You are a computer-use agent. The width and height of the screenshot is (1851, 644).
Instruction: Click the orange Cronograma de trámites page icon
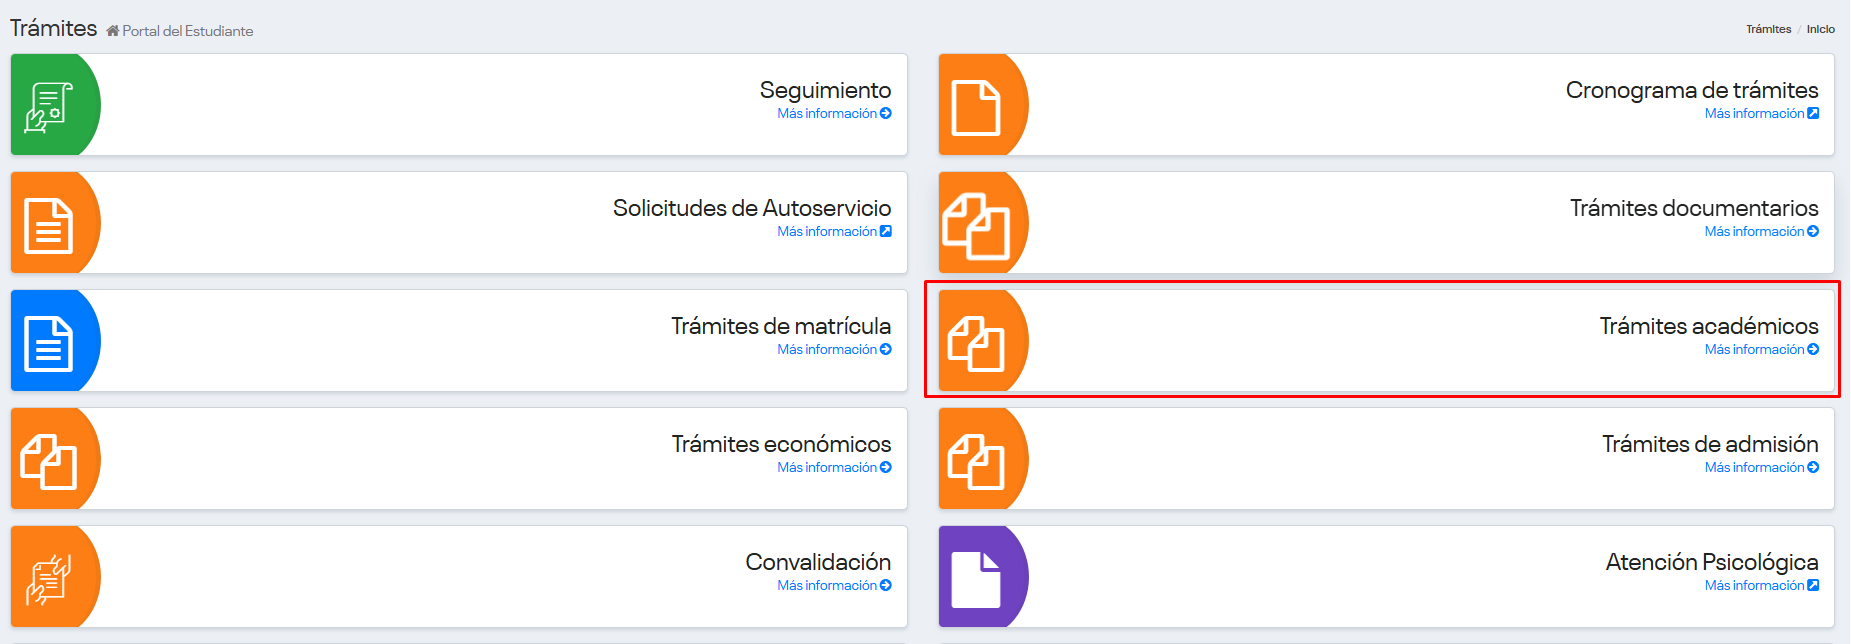pos(975,107)
